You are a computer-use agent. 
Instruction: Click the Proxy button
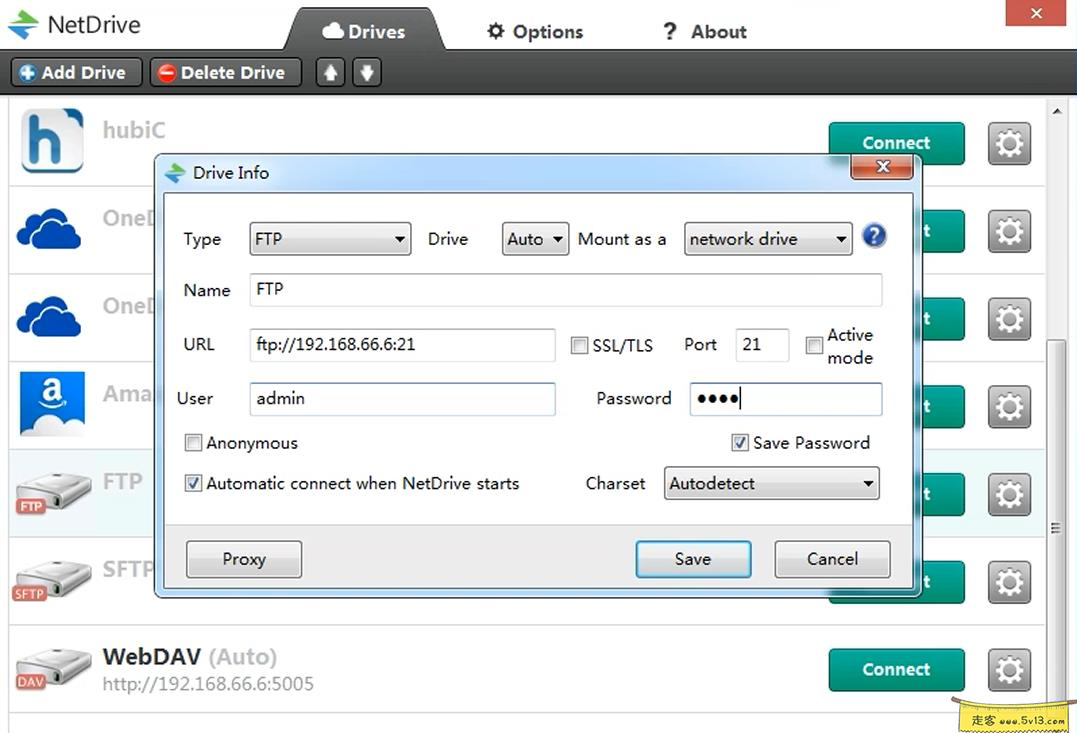[x=244, y=560]
